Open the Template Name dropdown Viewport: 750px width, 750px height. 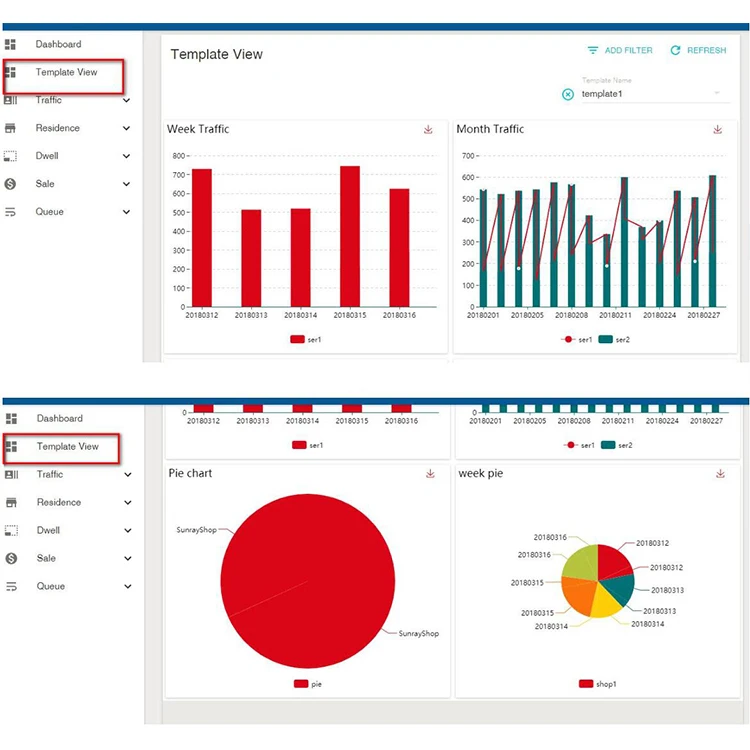(x=656, y=94)
